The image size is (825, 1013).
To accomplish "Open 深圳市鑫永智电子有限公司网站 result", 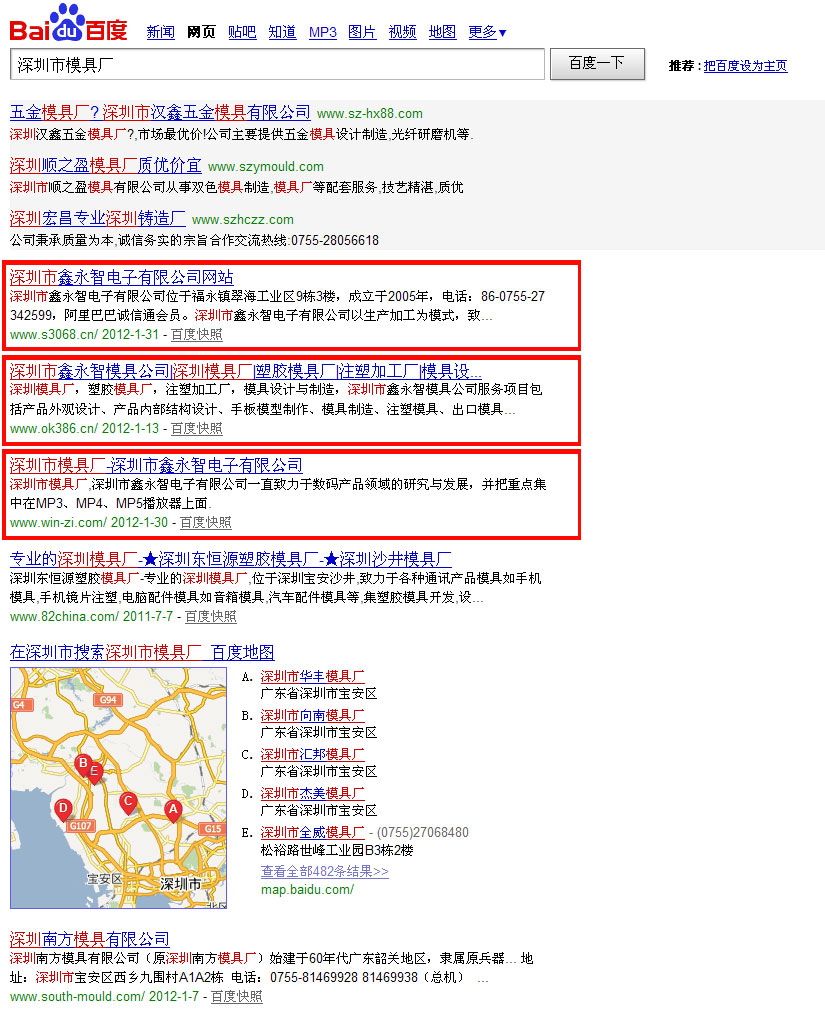I will (x=122, y=278).
